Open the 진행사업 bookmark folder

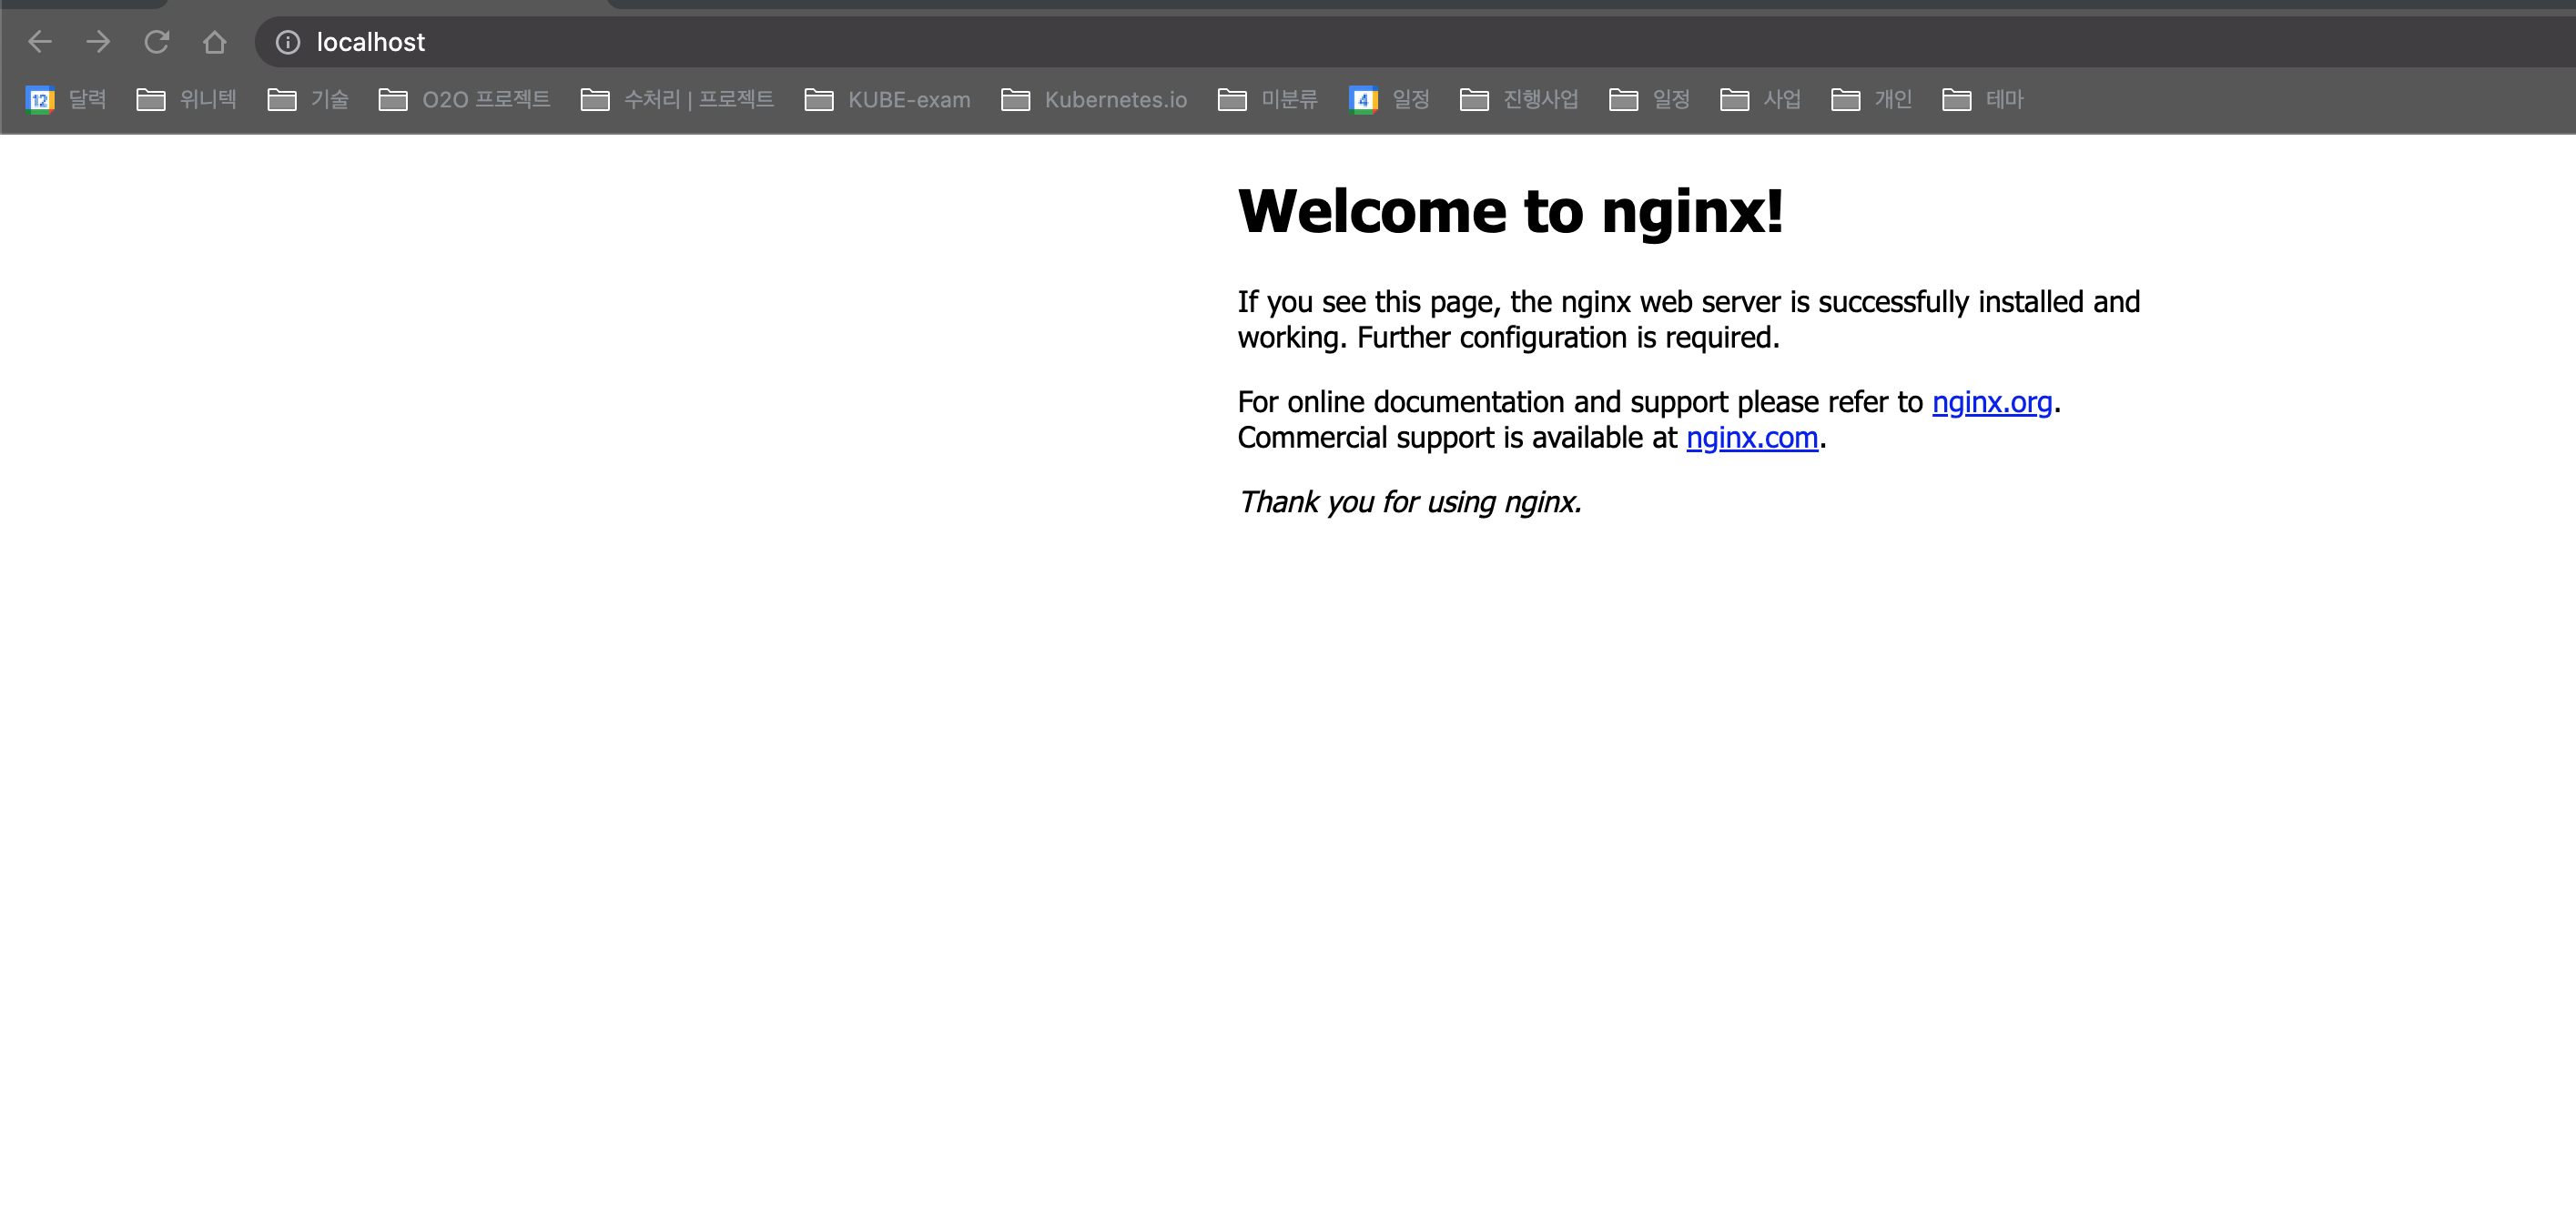tap(1520, 99)
